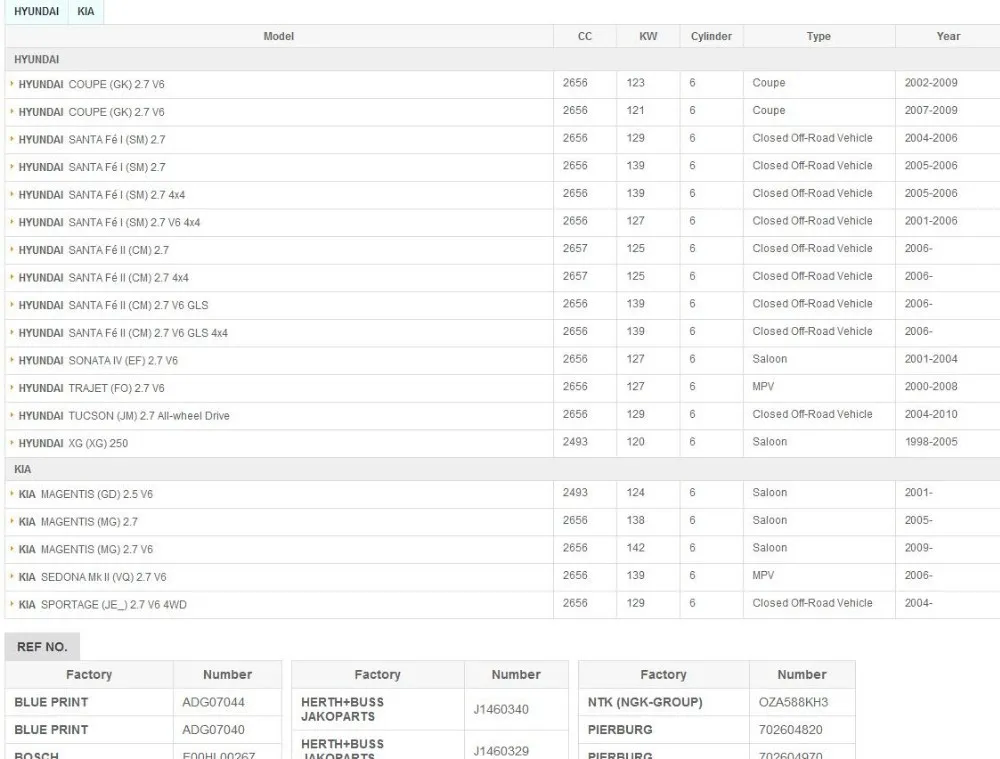
Task: Click the arrow bullet beside the 121 KW HYUNDAI COUPE row
Action: tap(11, 112)
